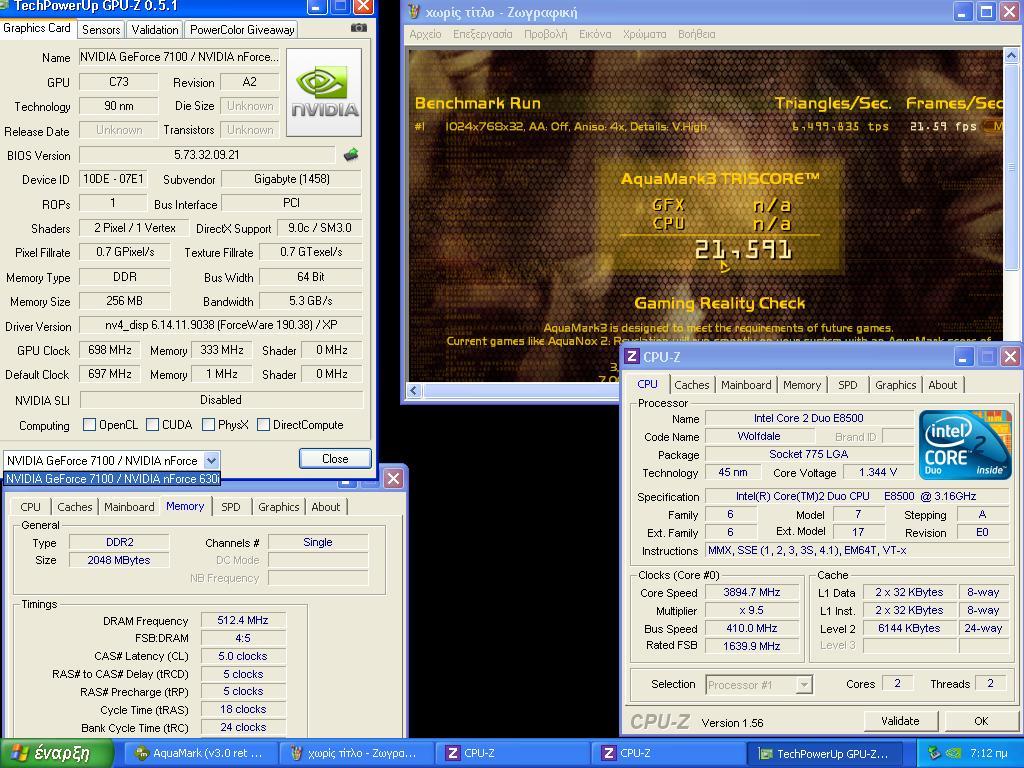The image size is (1024, 768).
Task: Open the Αρχείο menu in Paint
Action: [x=425, y=34]
